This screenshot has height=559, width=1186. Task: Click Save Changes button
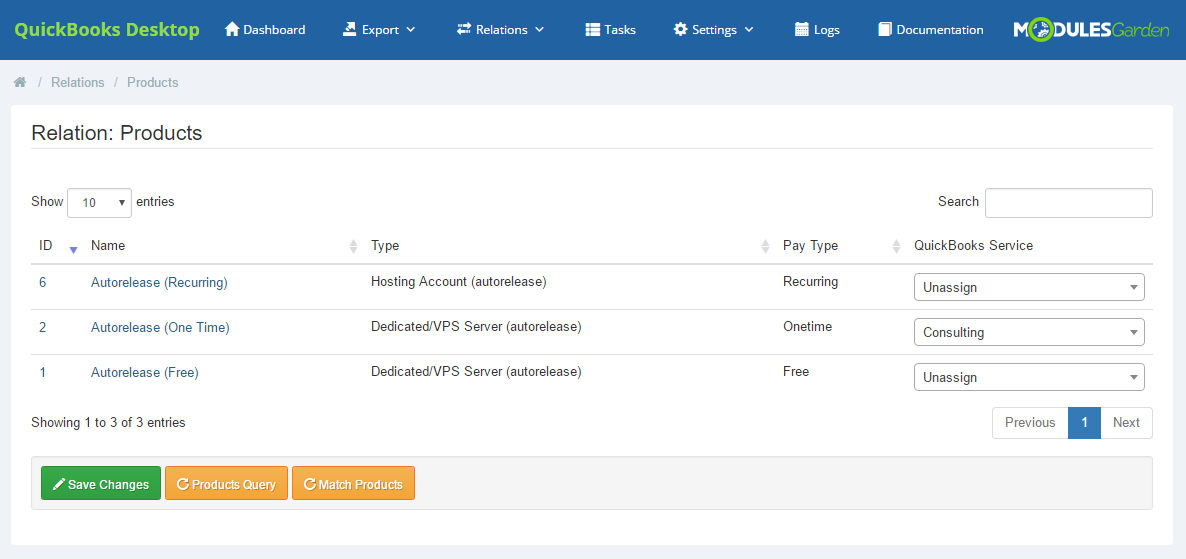[100, 484]
